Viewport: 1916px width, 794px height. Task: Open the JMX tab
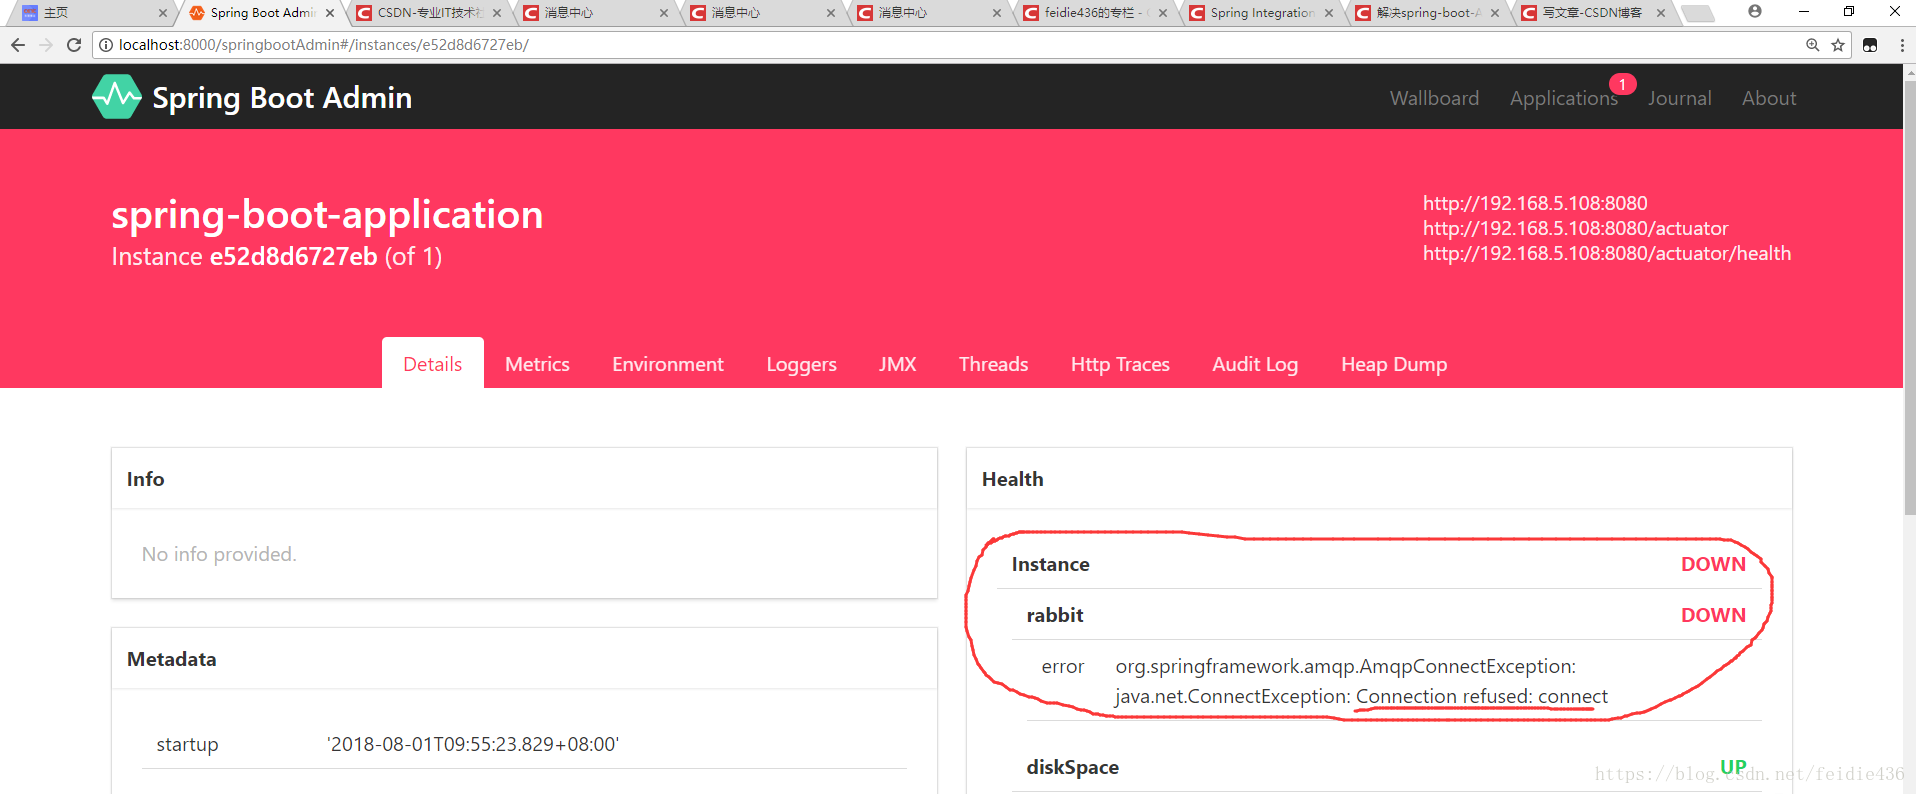click(x=898, y=364)
